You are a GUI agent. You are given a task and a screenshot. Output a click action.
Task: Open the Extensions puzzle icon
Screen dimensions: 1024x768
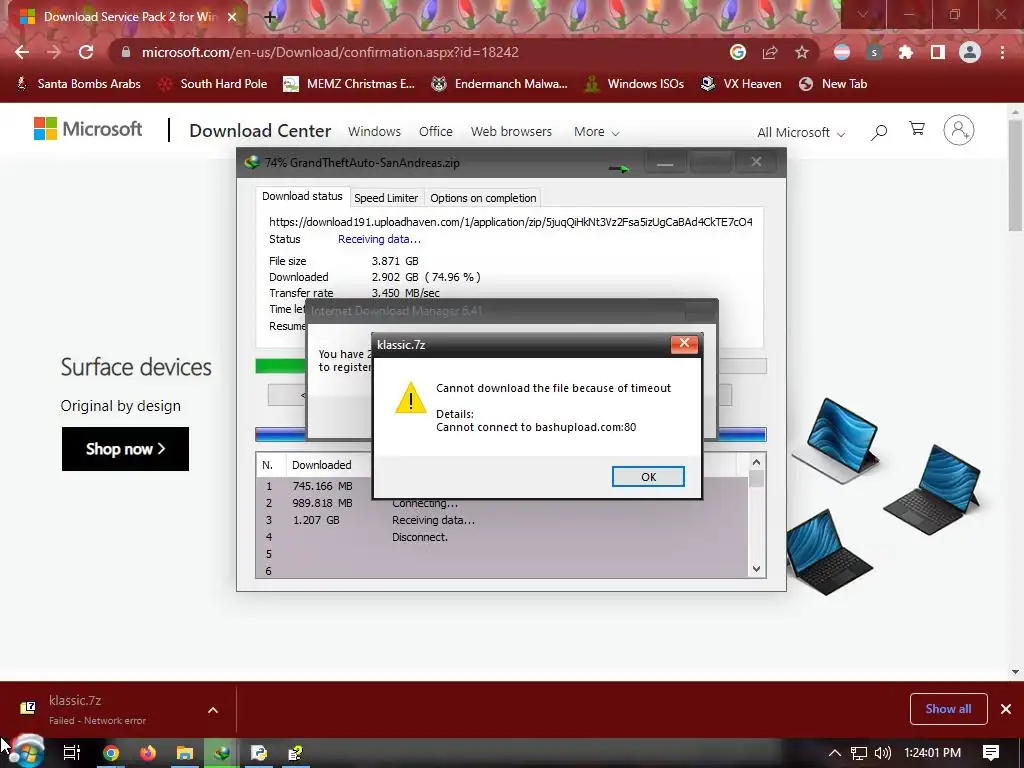pyautogui.click(x=906, y=52)
